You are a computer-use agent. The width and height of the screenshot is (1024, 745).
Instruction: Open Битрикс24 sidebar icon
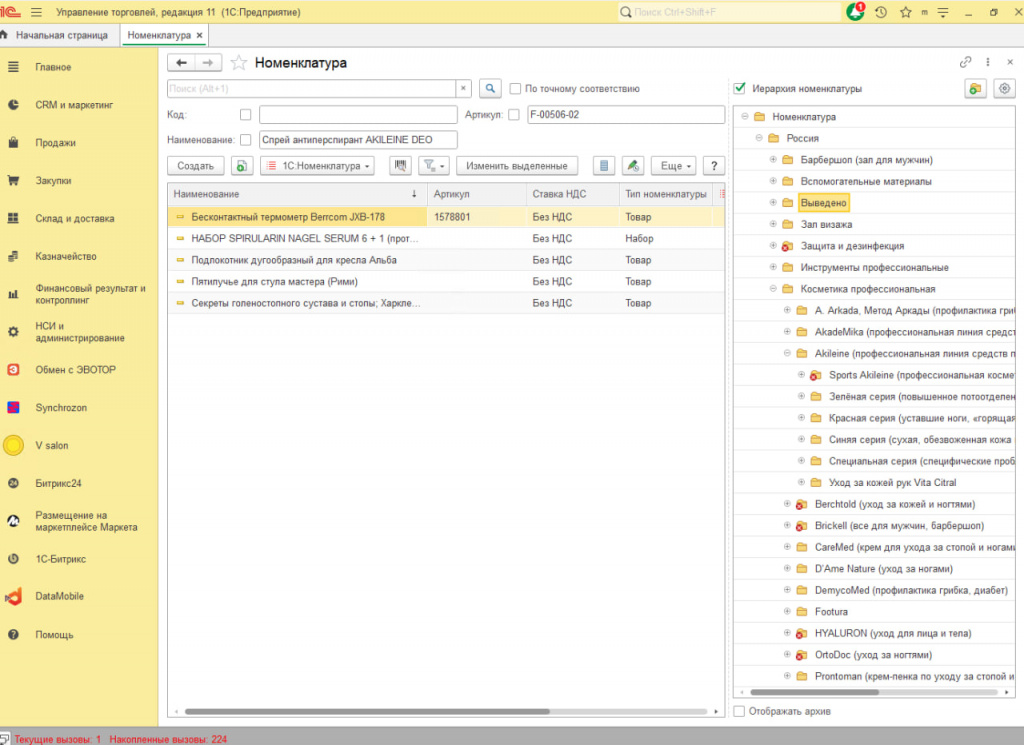[13, 483]
